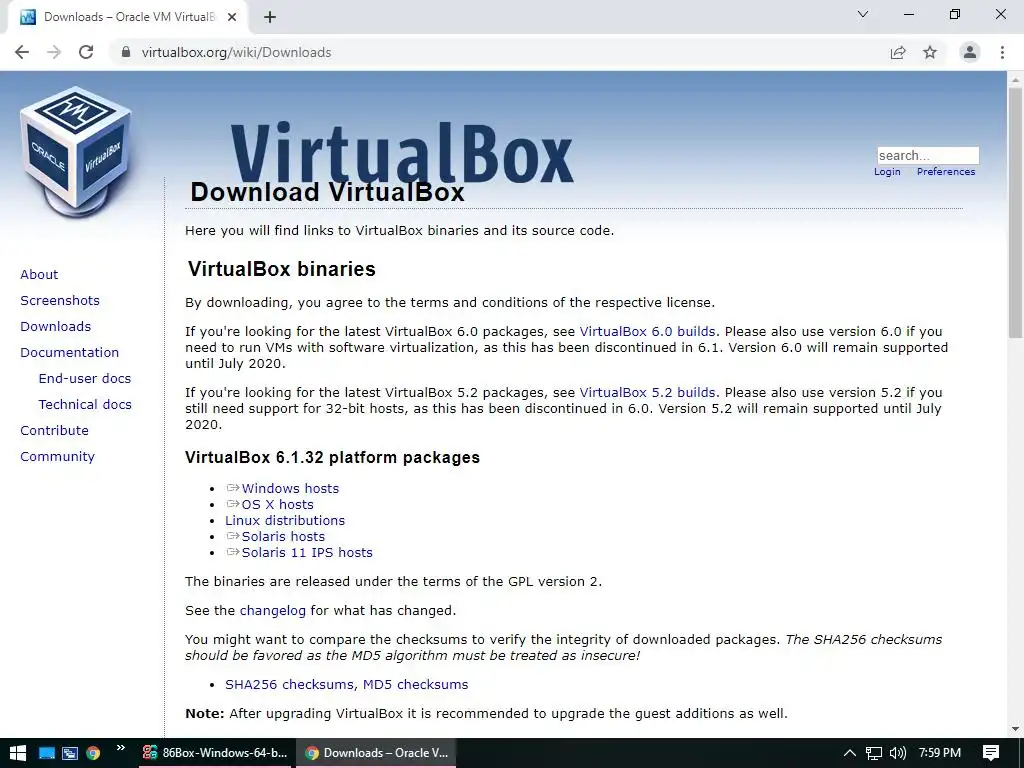The width and height of the screenshot is (1024, 768).
Task: Open the changelog link
Action: tap(272, 611)
